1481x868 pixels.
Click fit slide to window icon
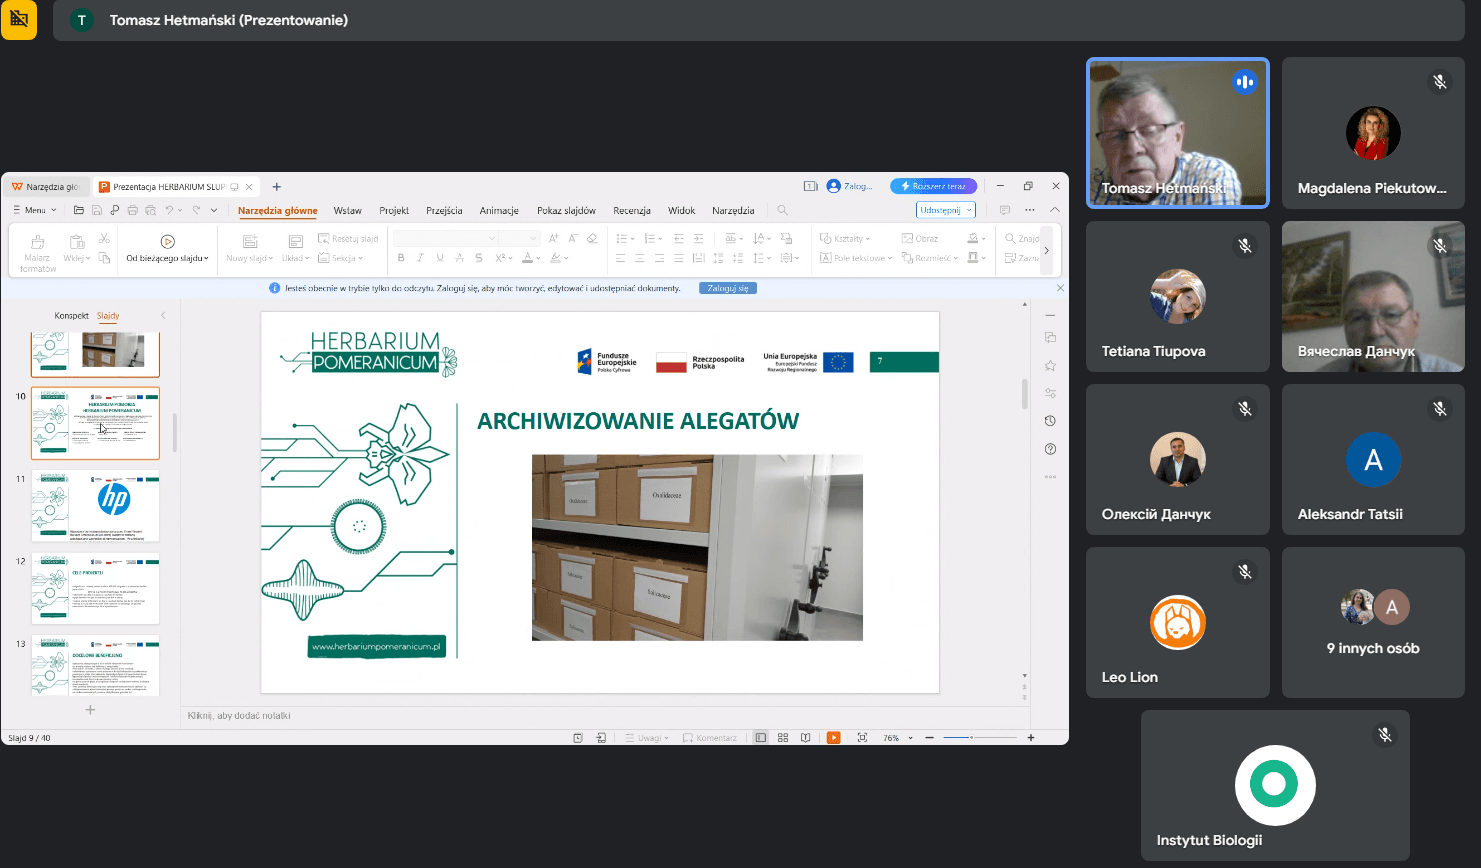click(862, 738)
